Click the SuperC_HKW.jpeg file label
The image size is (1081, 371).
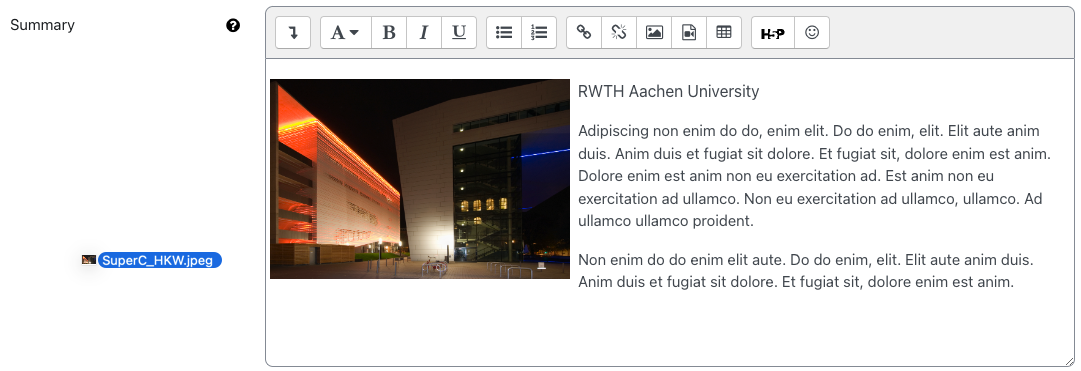[159, 260]
